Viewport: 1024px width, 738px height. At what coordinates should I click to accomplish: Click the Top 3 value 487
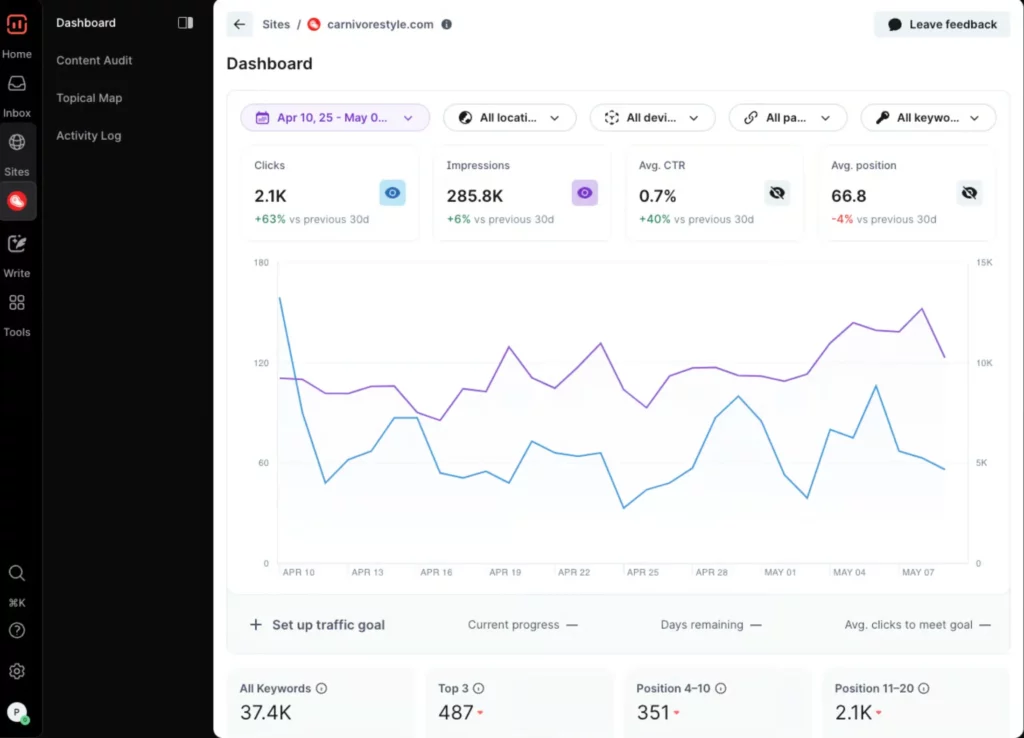click(x=456, y=713)
